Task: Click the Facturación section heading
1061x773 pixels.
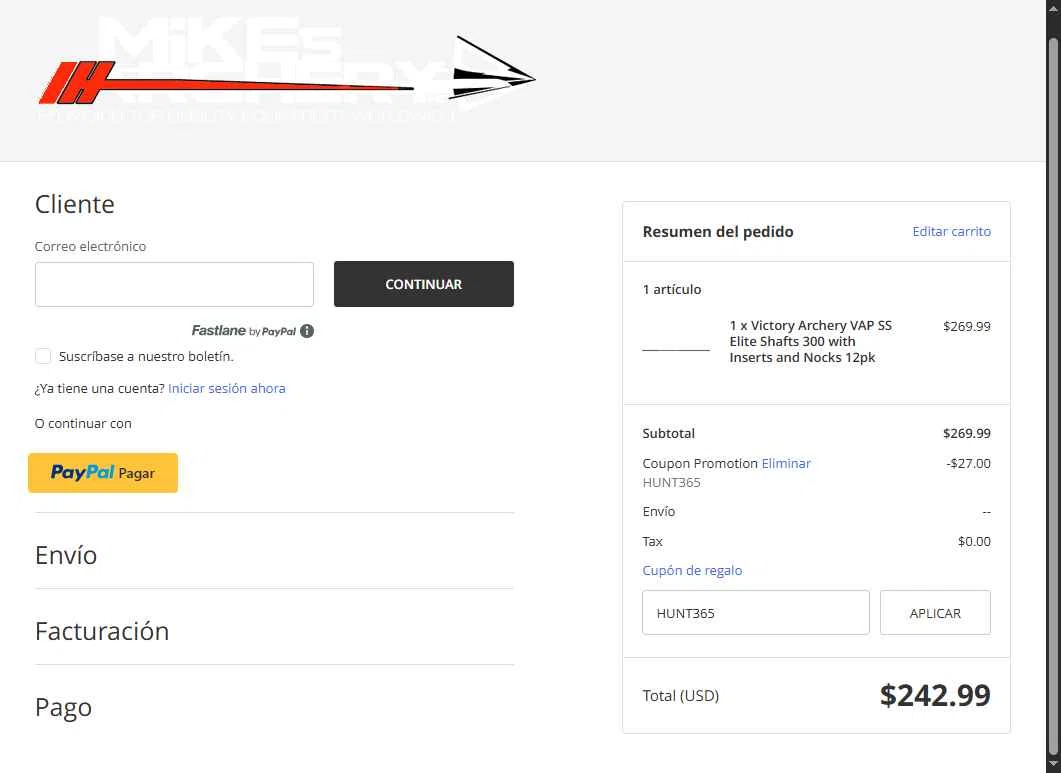Action: pos(102,631)
